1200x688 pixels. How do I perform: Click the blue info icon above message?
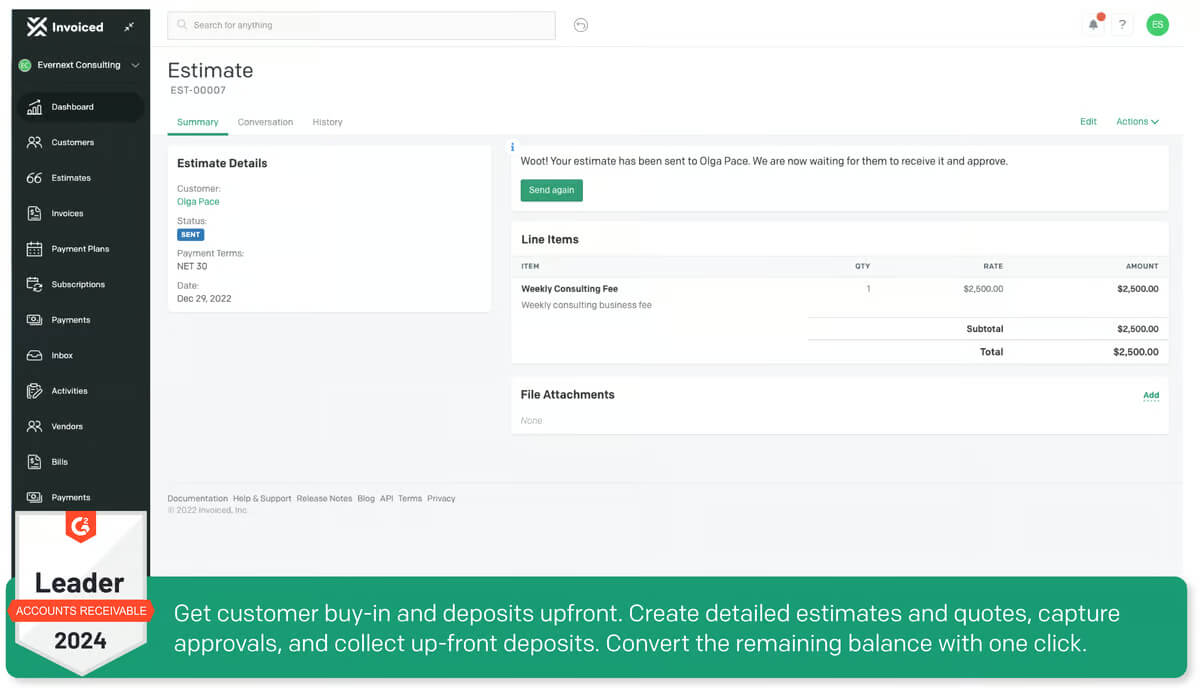[x=513, y=147]
